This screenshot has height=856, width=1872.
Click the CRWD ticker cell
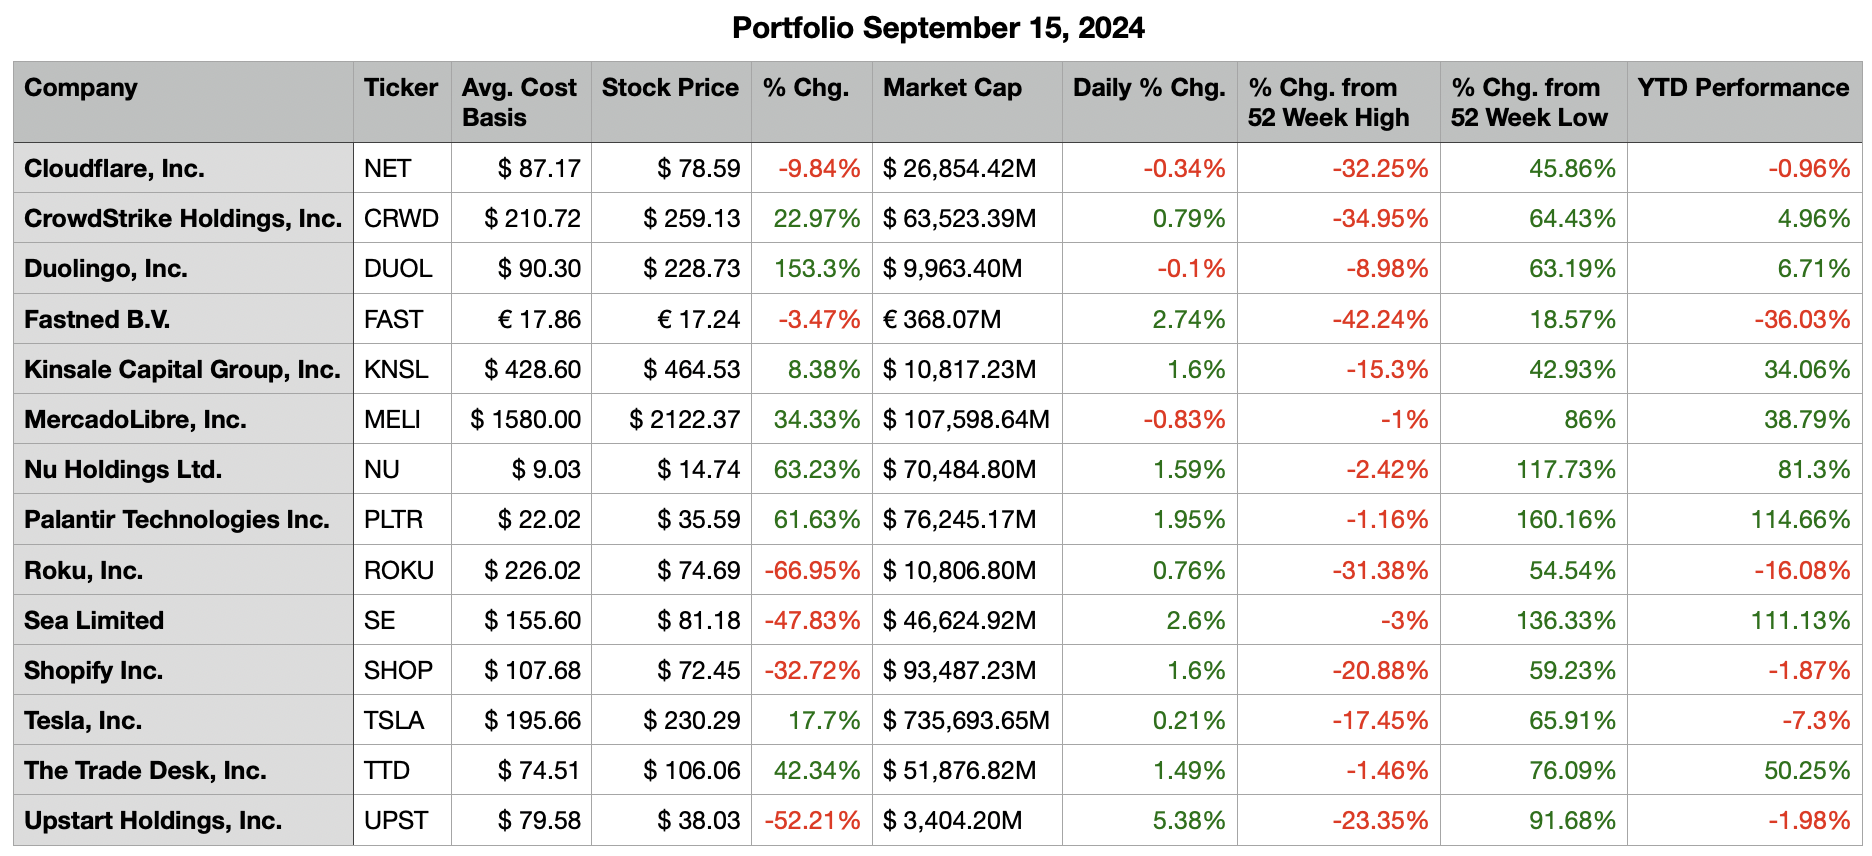pos(401,219)
